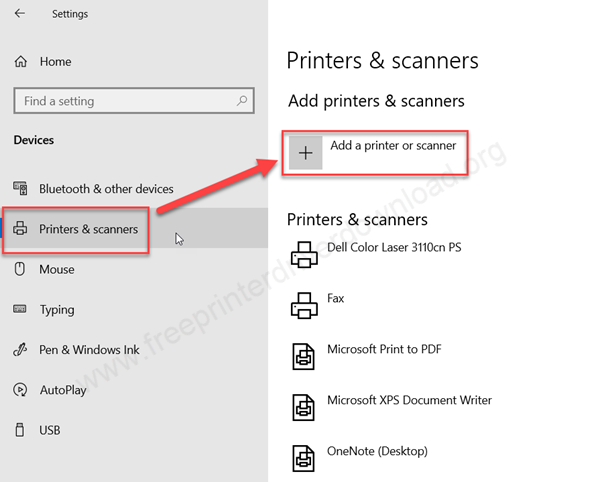The image size is (600, 482).
Task: Click the Microsoft Print to PDF icon
Action: point(304,356)
